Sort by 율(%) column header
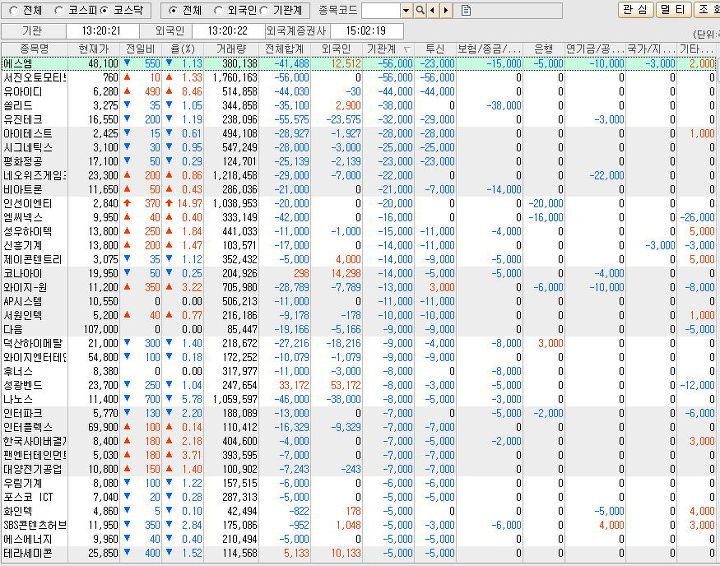 click(183, 49)
